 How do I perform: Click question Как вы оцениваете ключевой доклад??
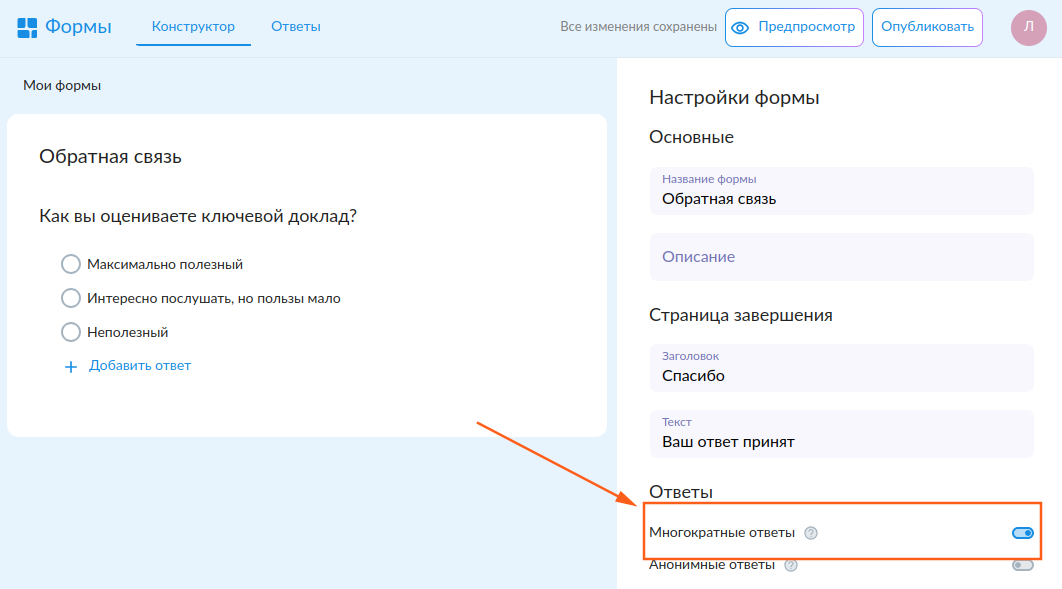click(x=198, y=216)
